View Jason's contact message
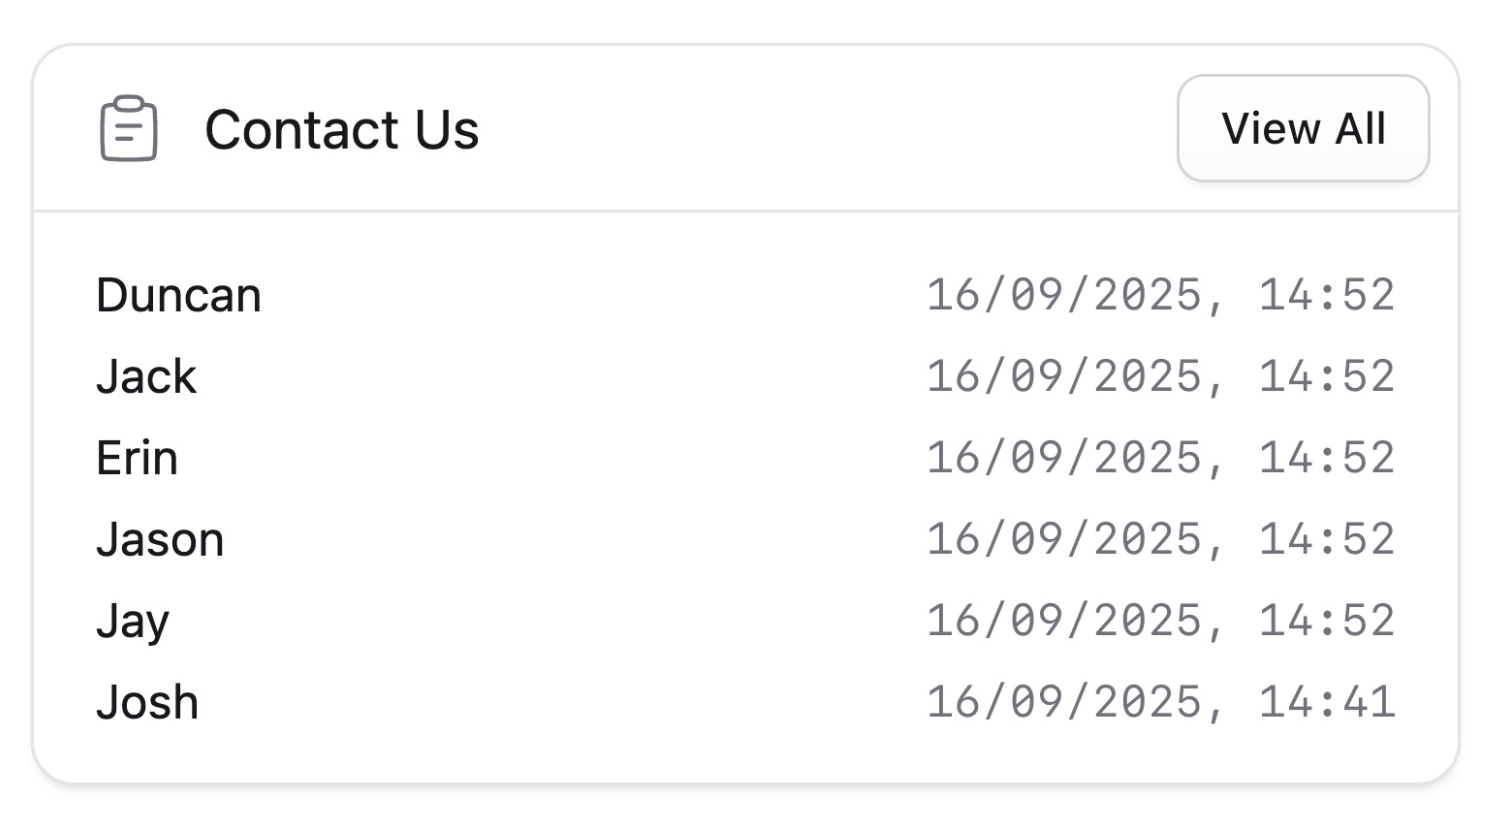The height and width of the screenshot is (830, 1500). (x=160, y=539)
